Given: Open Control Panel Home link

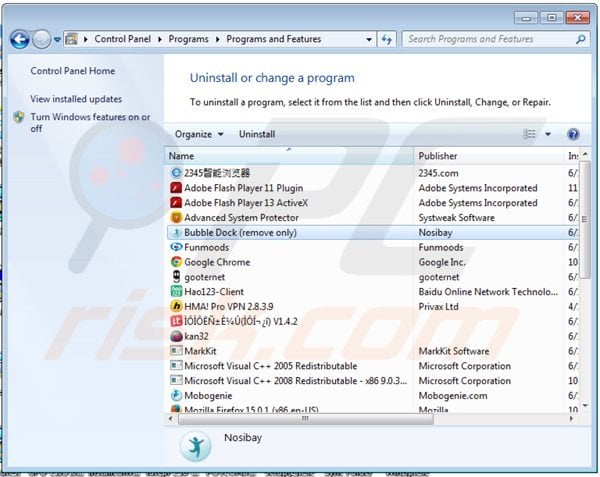Looking at the screenshot, I should click(x=73, y=71).
